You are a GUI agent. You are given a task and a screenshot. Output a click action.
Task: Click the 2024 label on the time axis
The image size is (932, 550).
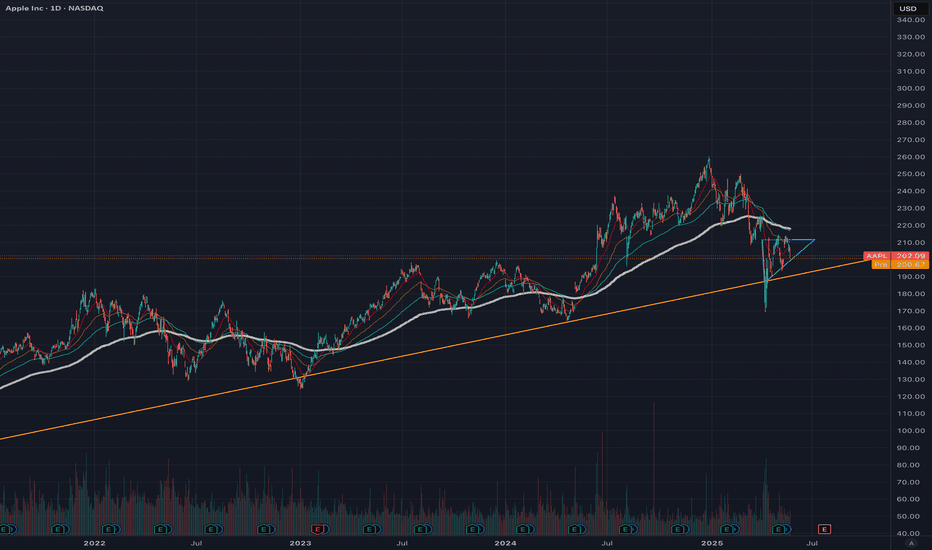tap(505, 543)
